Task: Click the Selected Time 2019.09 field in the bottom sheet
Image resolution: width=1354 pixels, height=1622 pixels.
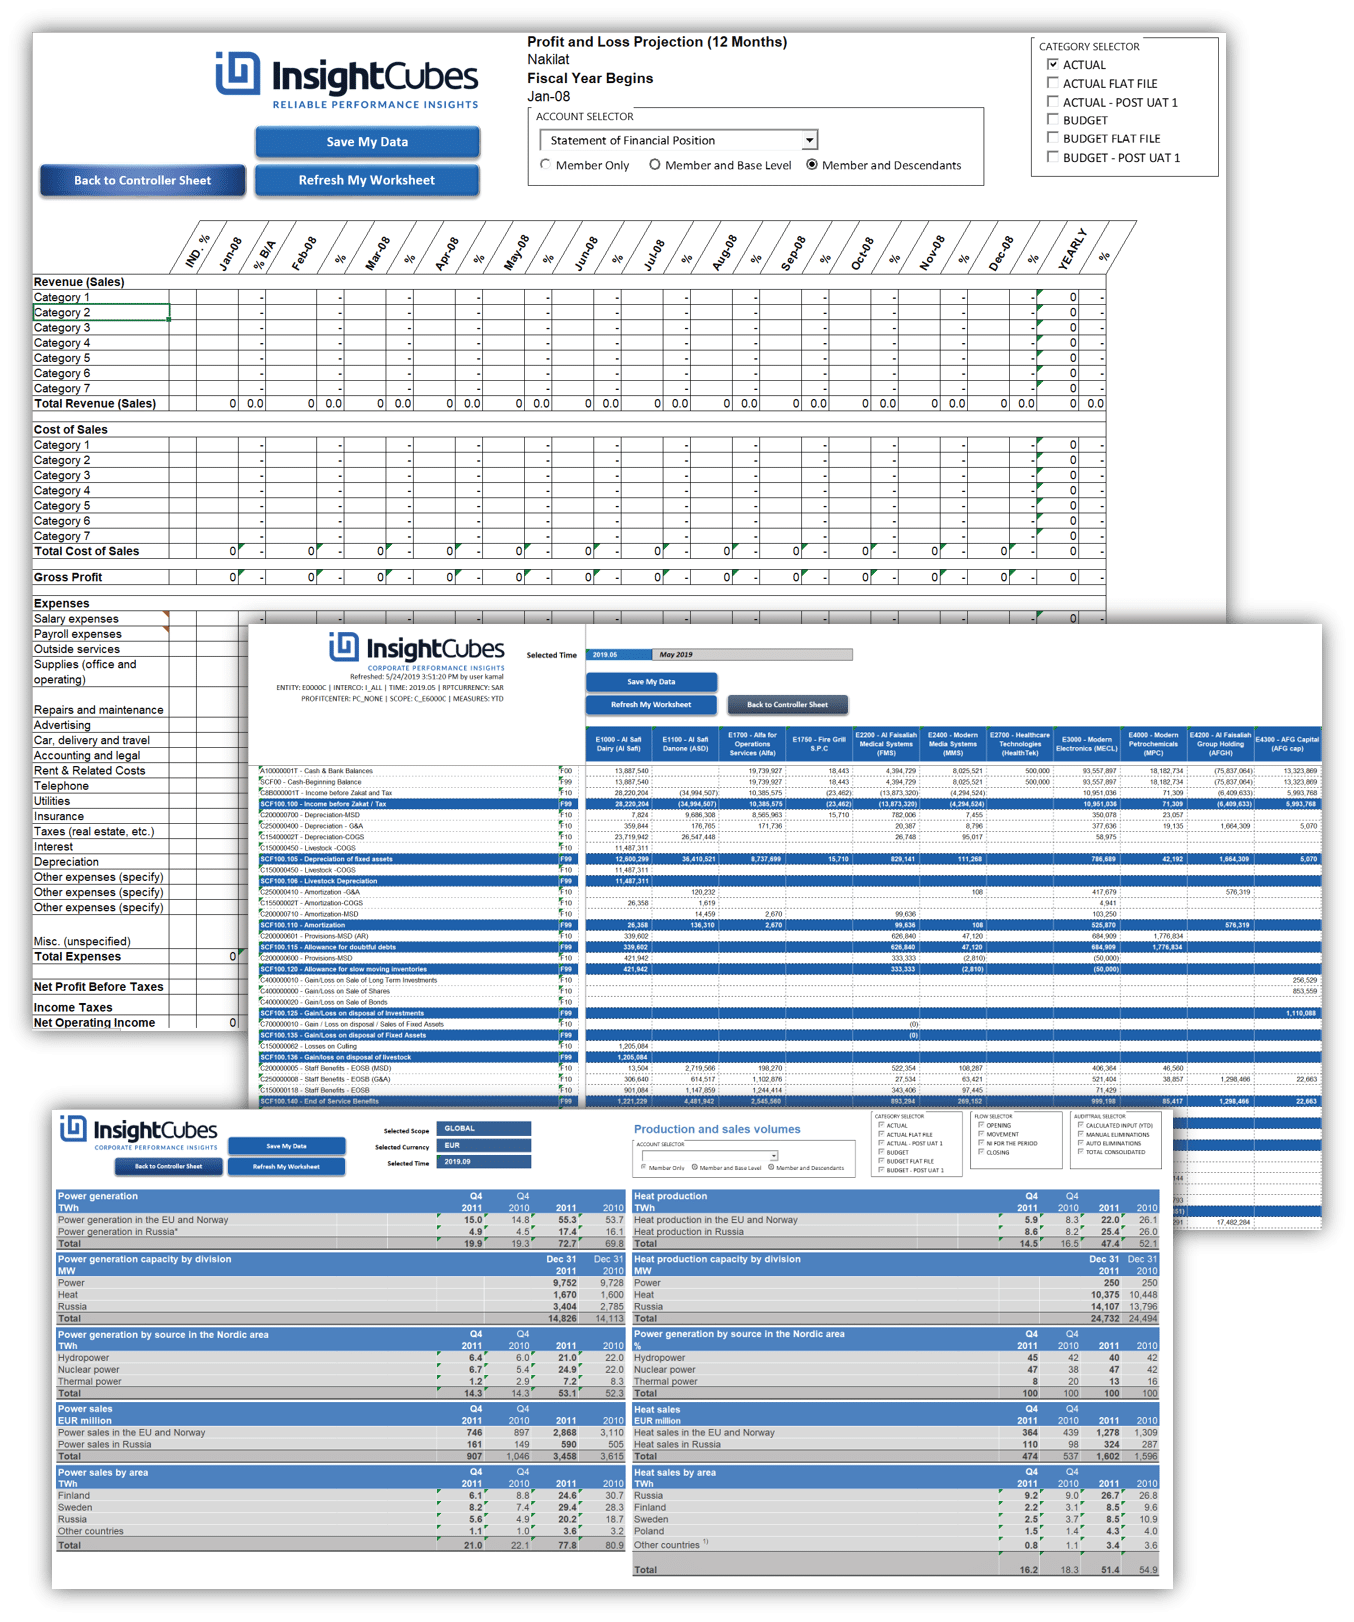Action: pyautogui.click(x=484, y=1162)
